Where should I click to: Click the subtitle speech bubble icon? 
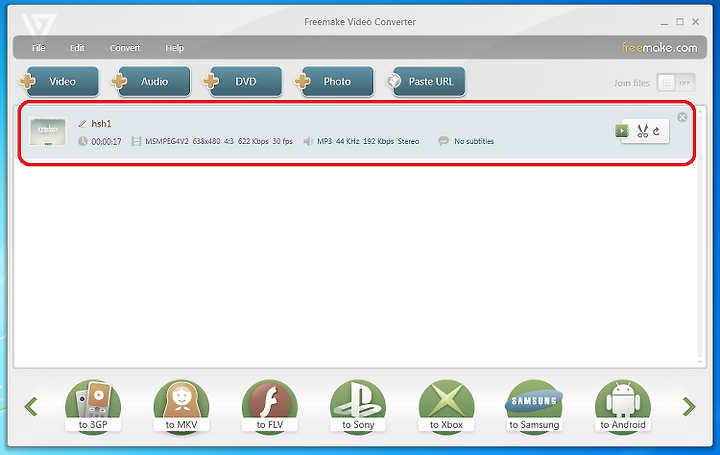pos(443,141)
